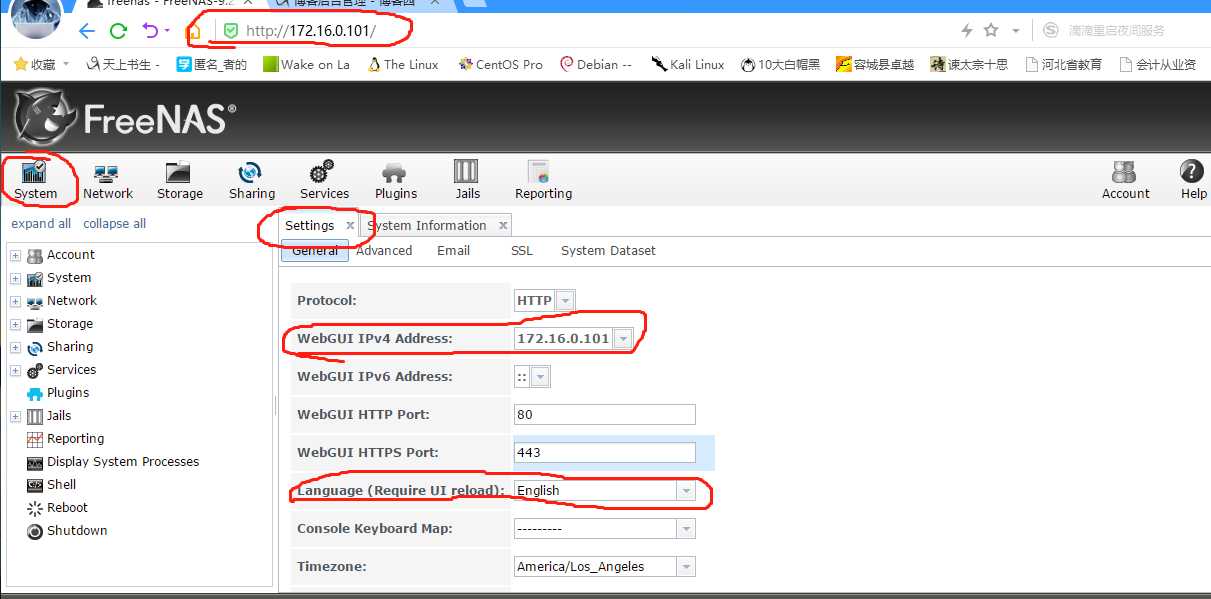
Task: Select System in the sidebar tree
Action: click(x=68, y=278)
